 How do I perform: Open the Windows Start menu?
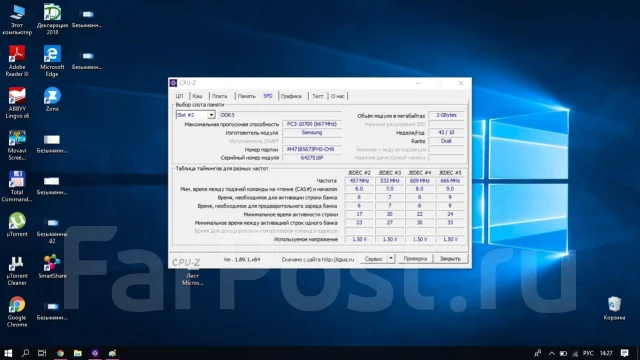click(x=8, y=353)
